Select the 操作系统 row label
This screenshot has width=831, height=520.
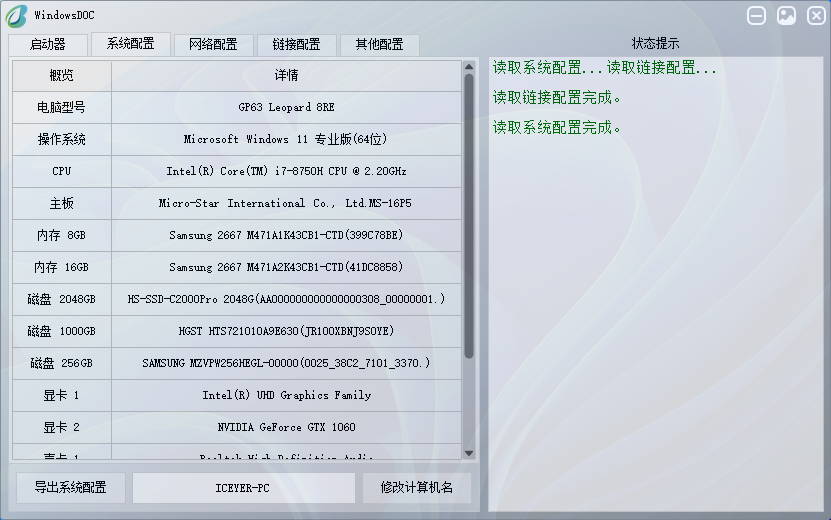tap(61, 139)
